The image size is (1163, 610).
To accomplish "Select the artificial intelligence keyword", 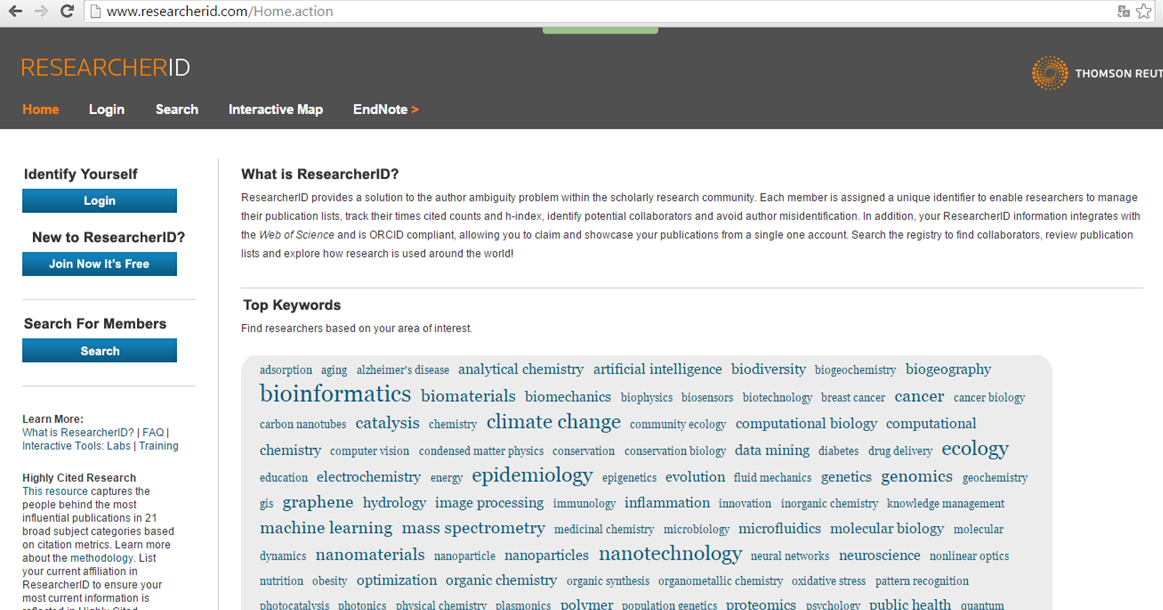I will point(657,369).
